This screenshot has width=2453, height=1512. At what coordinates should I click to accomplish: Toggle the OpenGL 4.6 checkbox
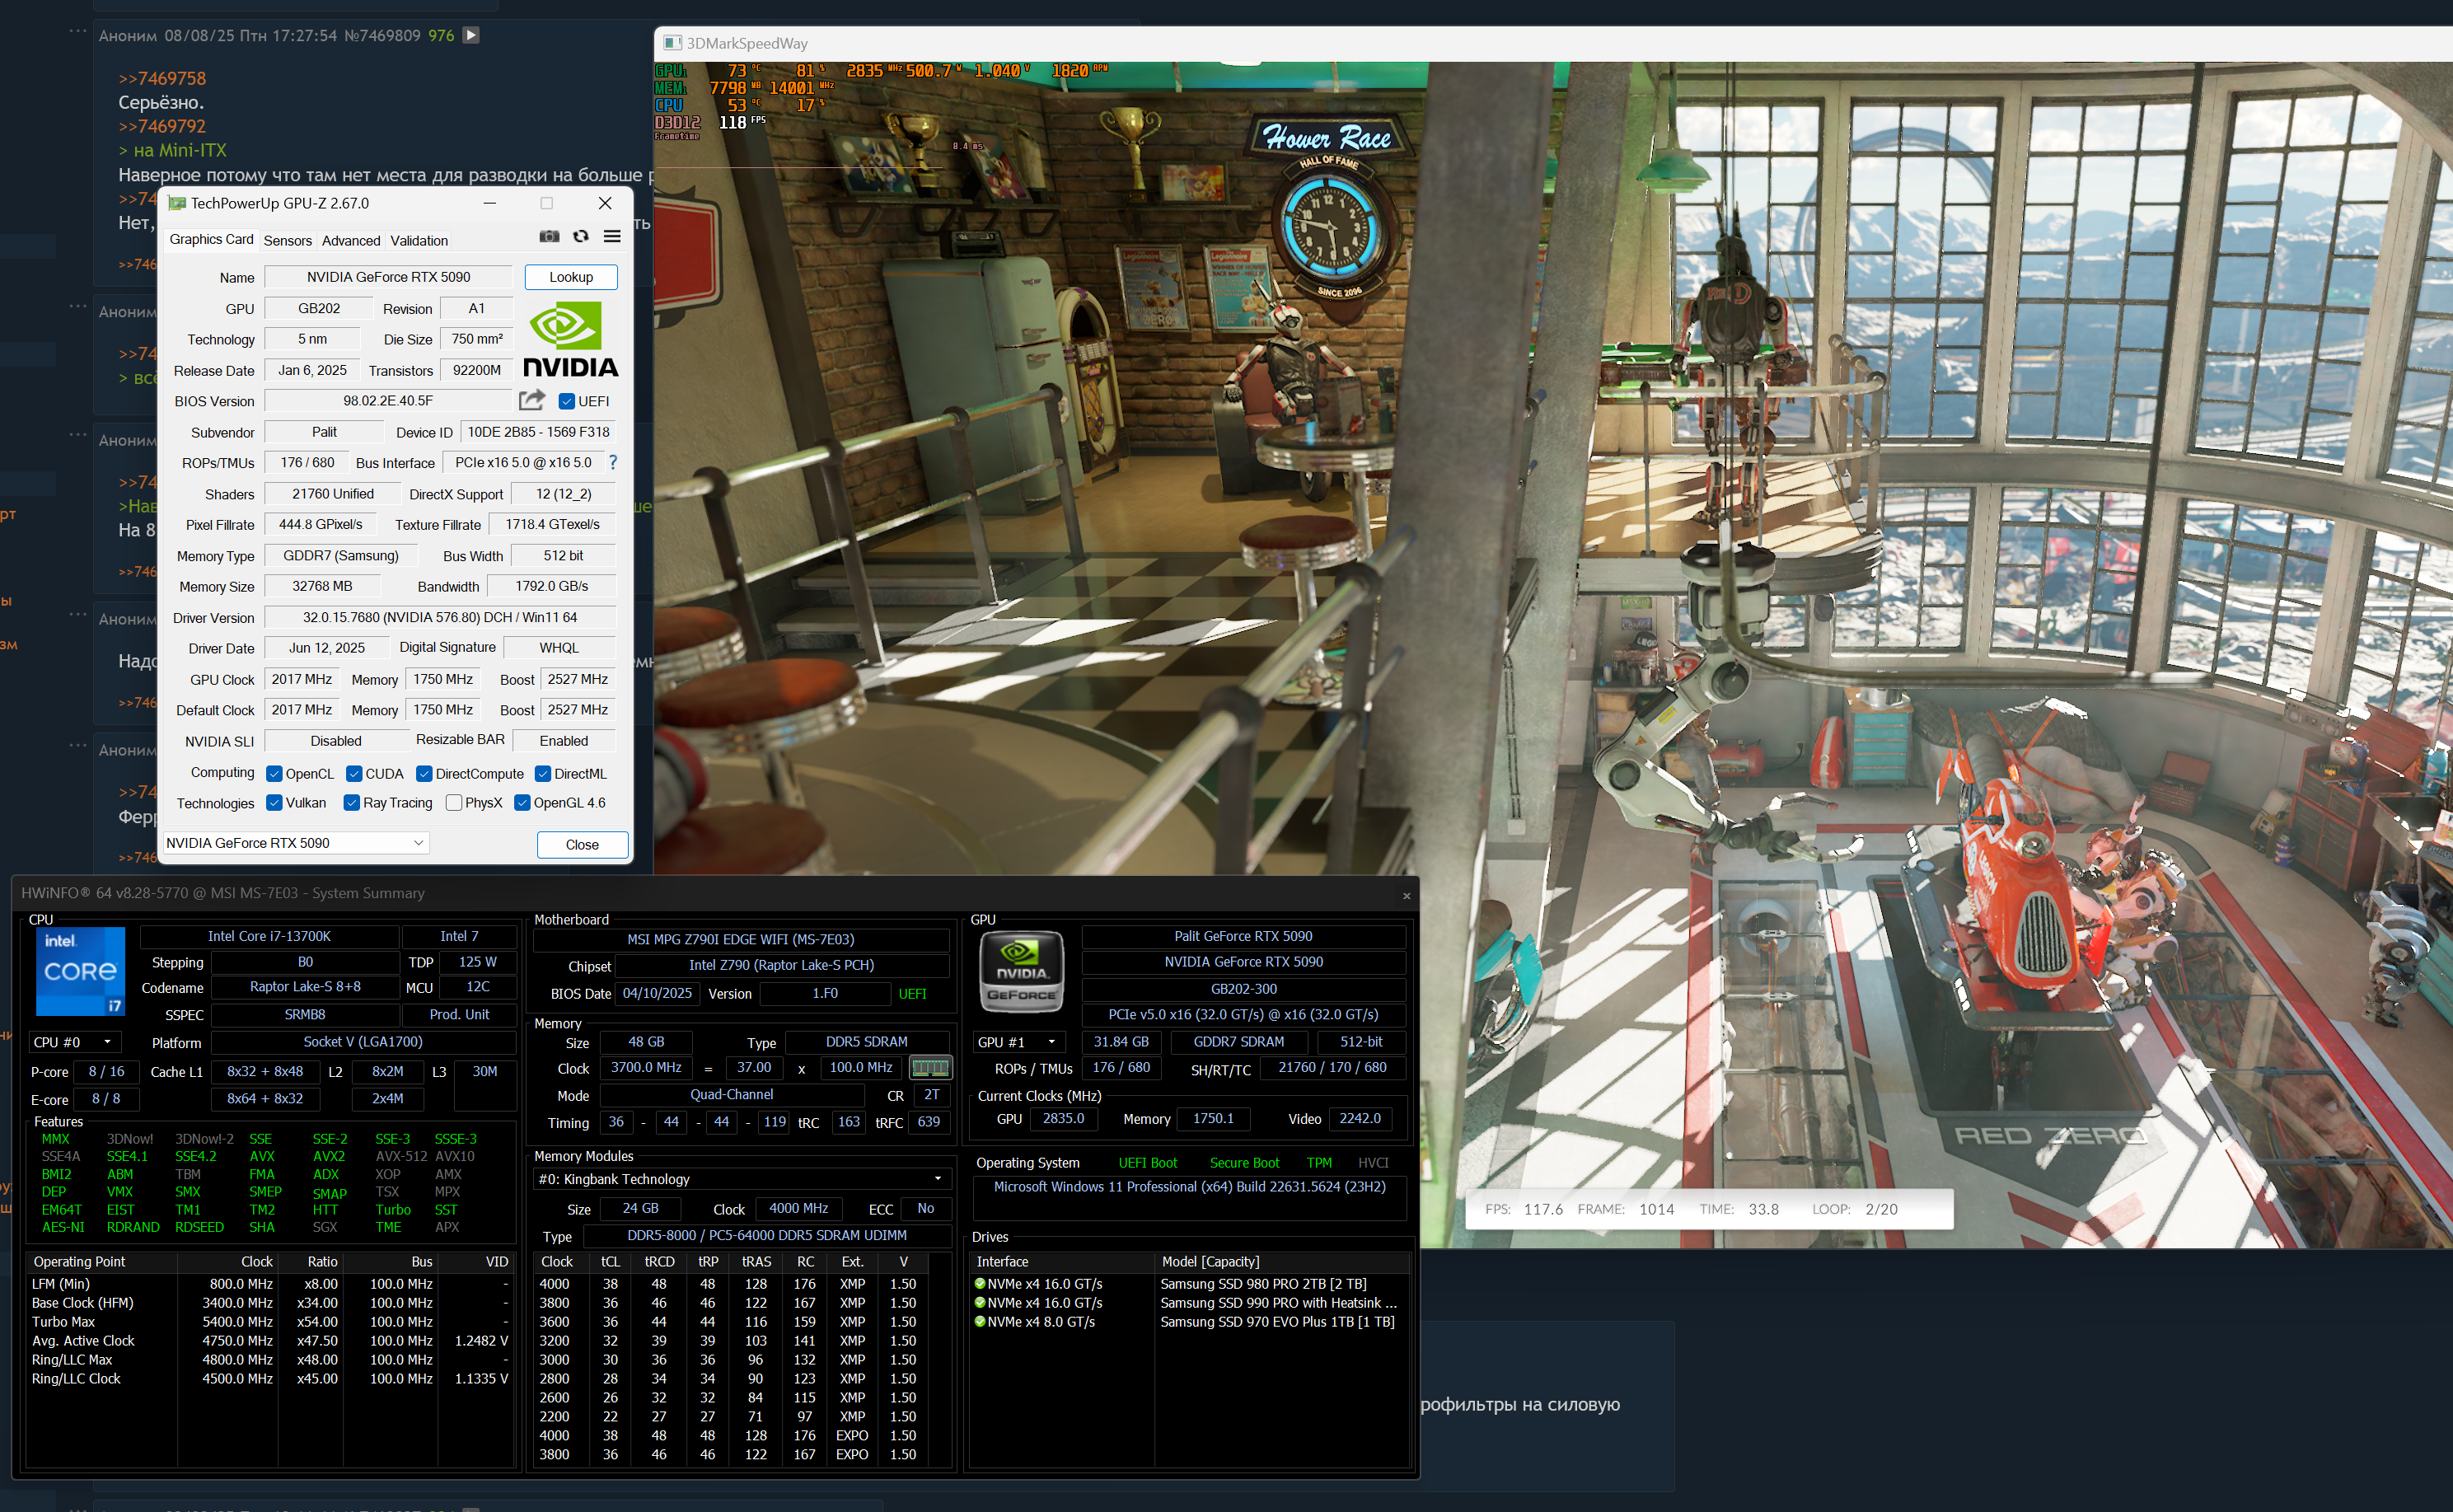coord(522,803)
